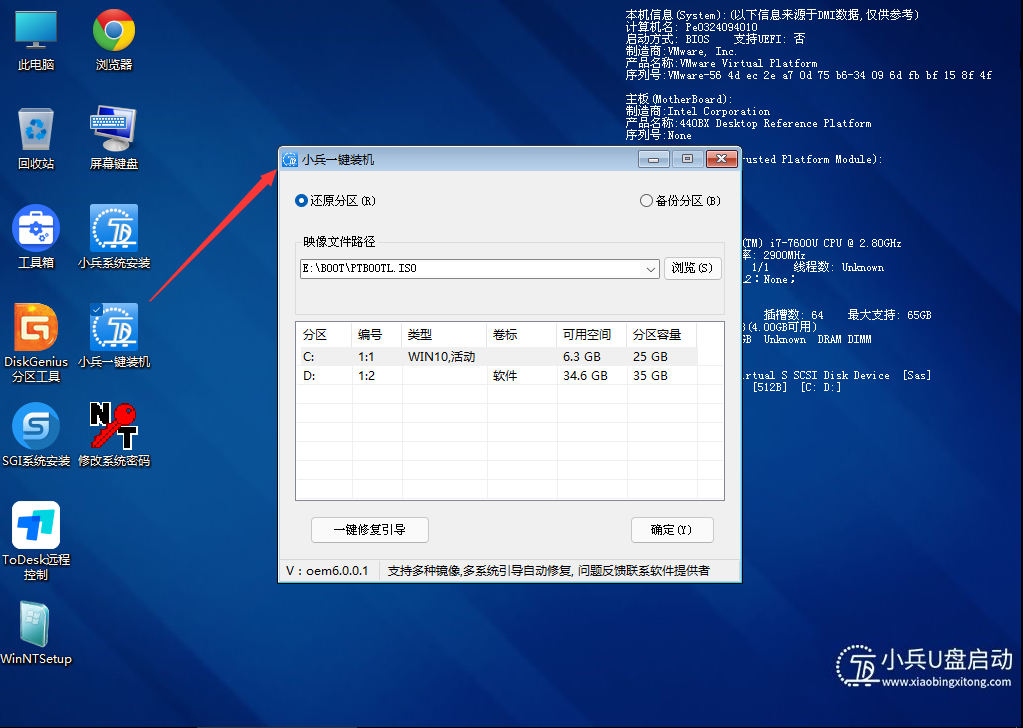Launch ToDesk远程控制 icon

click(x=36, y=541)
